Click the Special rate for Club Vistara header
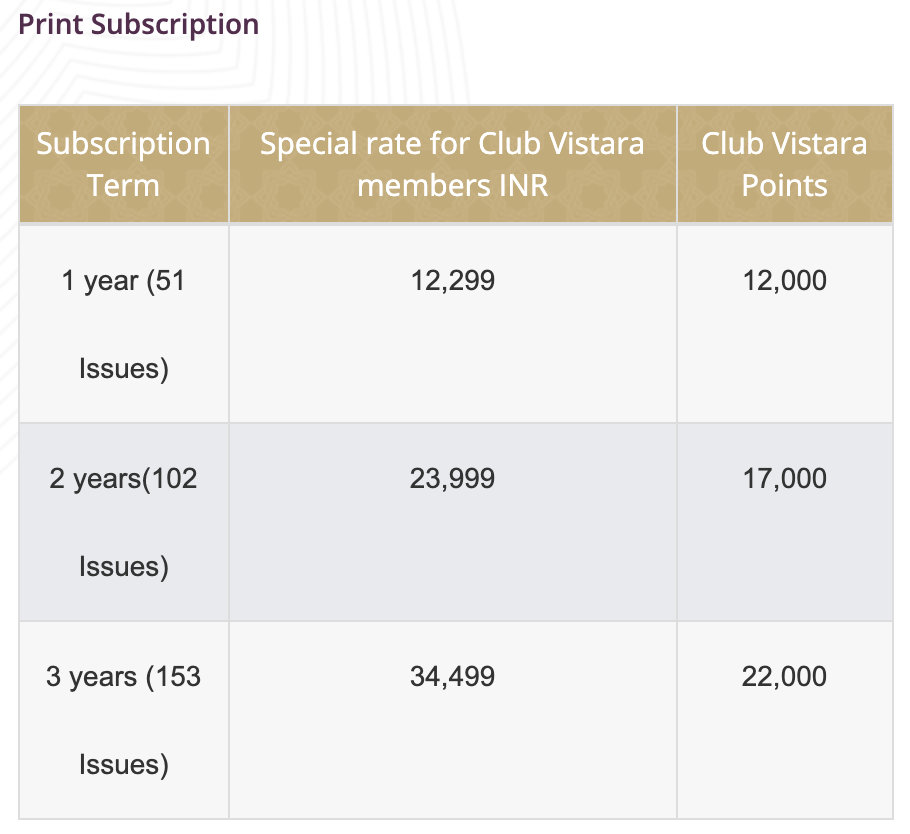910x834 pixels. click(453, 164)
